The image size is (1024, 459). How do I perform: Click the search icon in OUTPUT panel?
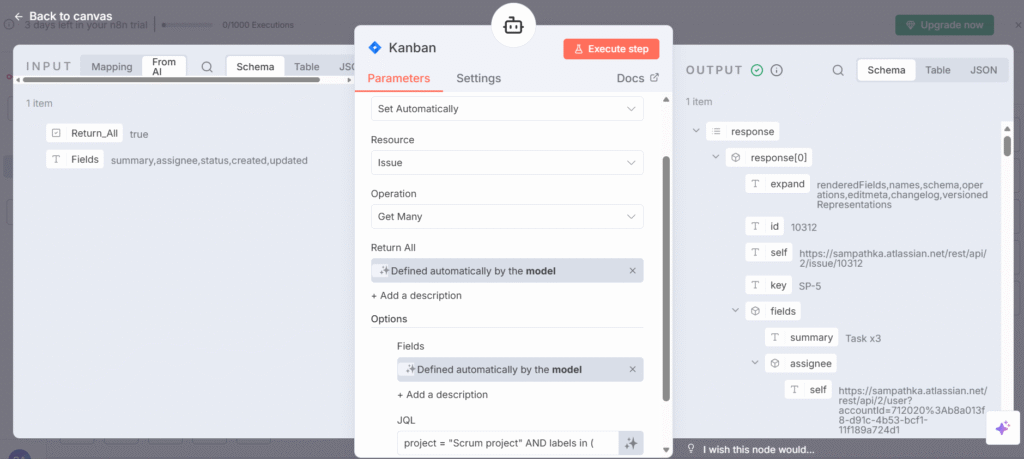pyautogui.click(x=838, y=70)
